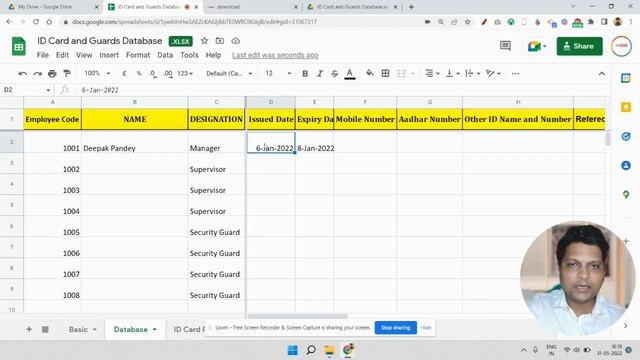Format the cell as currency
This screenshot has height=360, width=640.
coord(124,73)
